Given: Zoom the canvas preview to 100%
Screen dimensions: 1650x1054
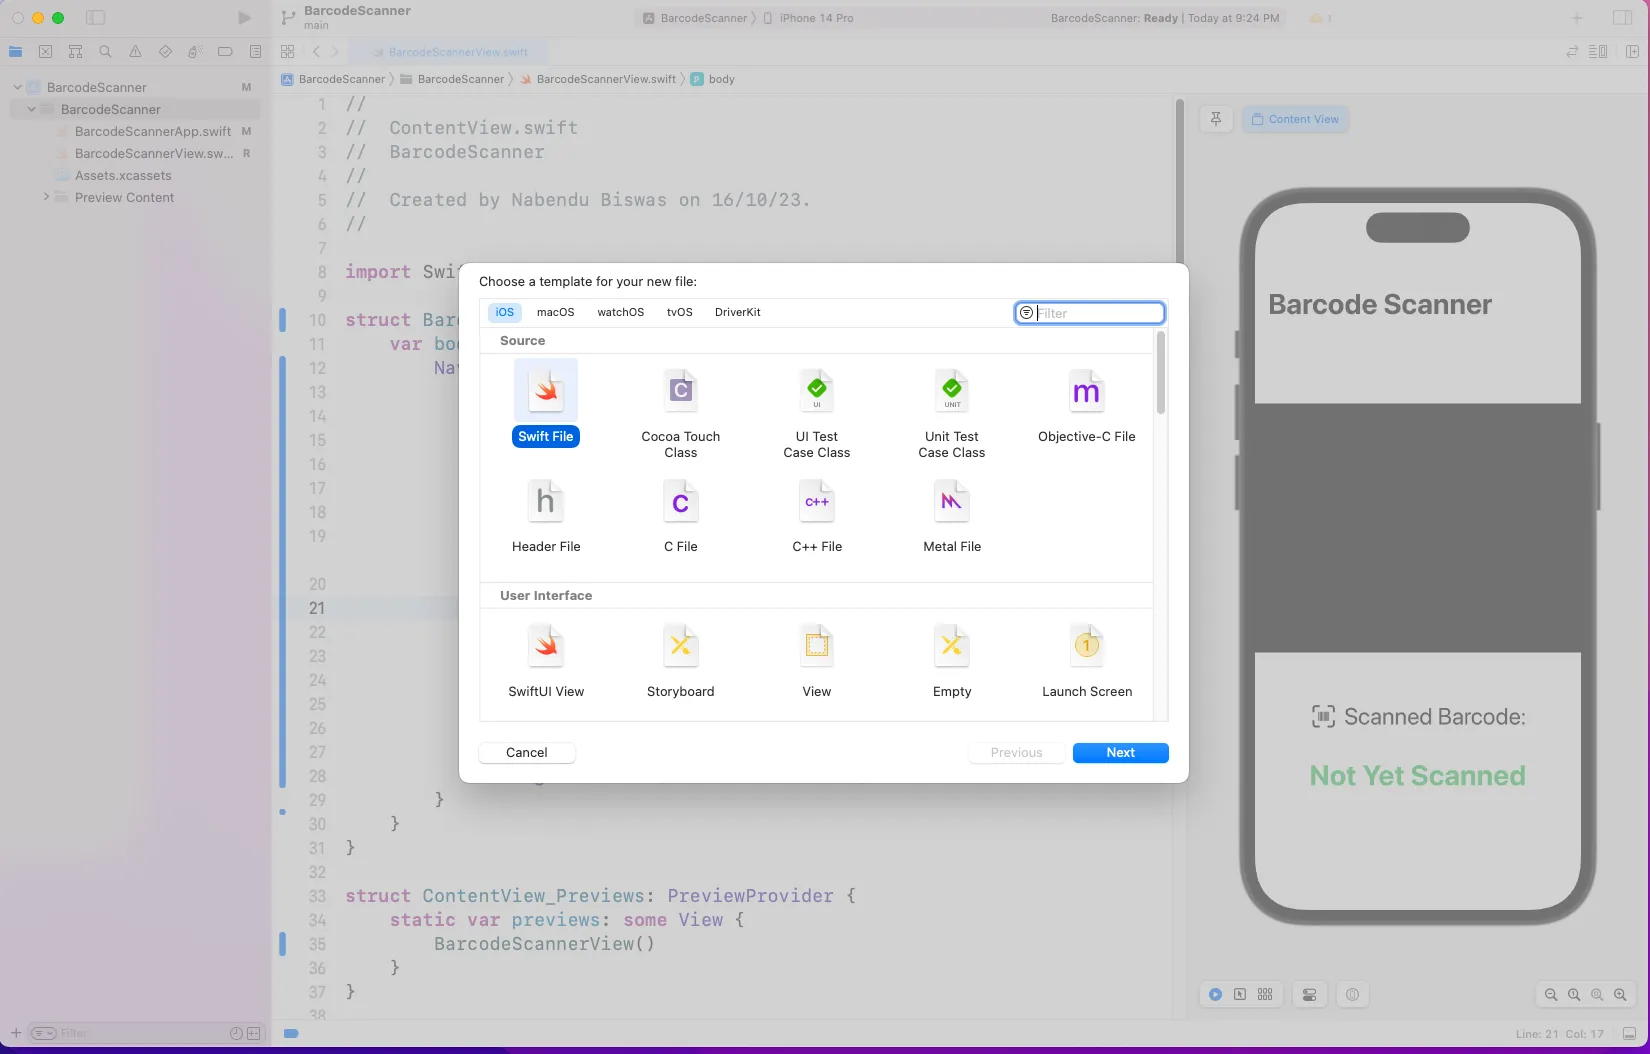Looking at the screenshot, I should click(x=1574, y=995).
